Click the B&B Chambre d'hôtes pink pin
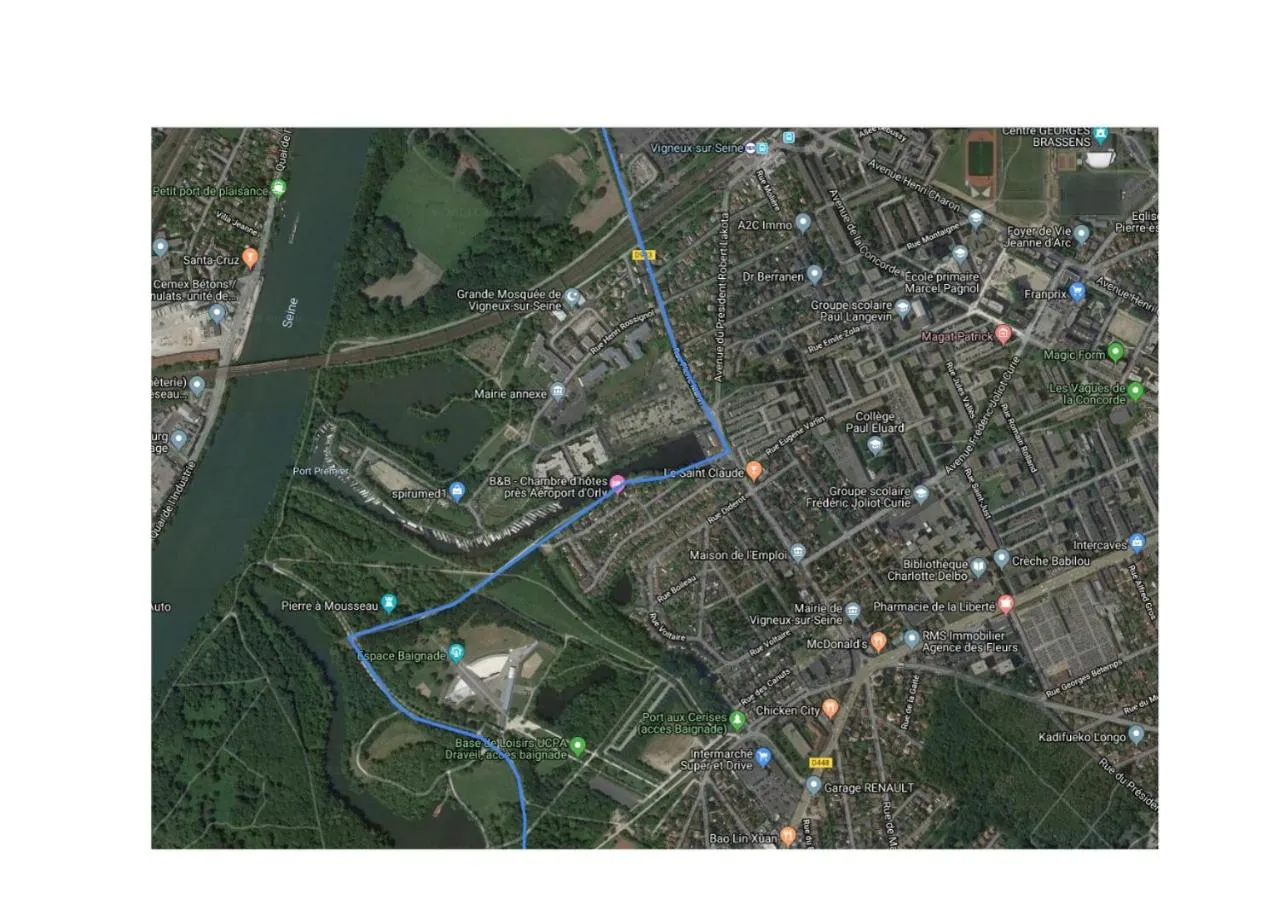The width and height of the screenshot is (1279, 905). pyautogui.click(x=618, y=485)
